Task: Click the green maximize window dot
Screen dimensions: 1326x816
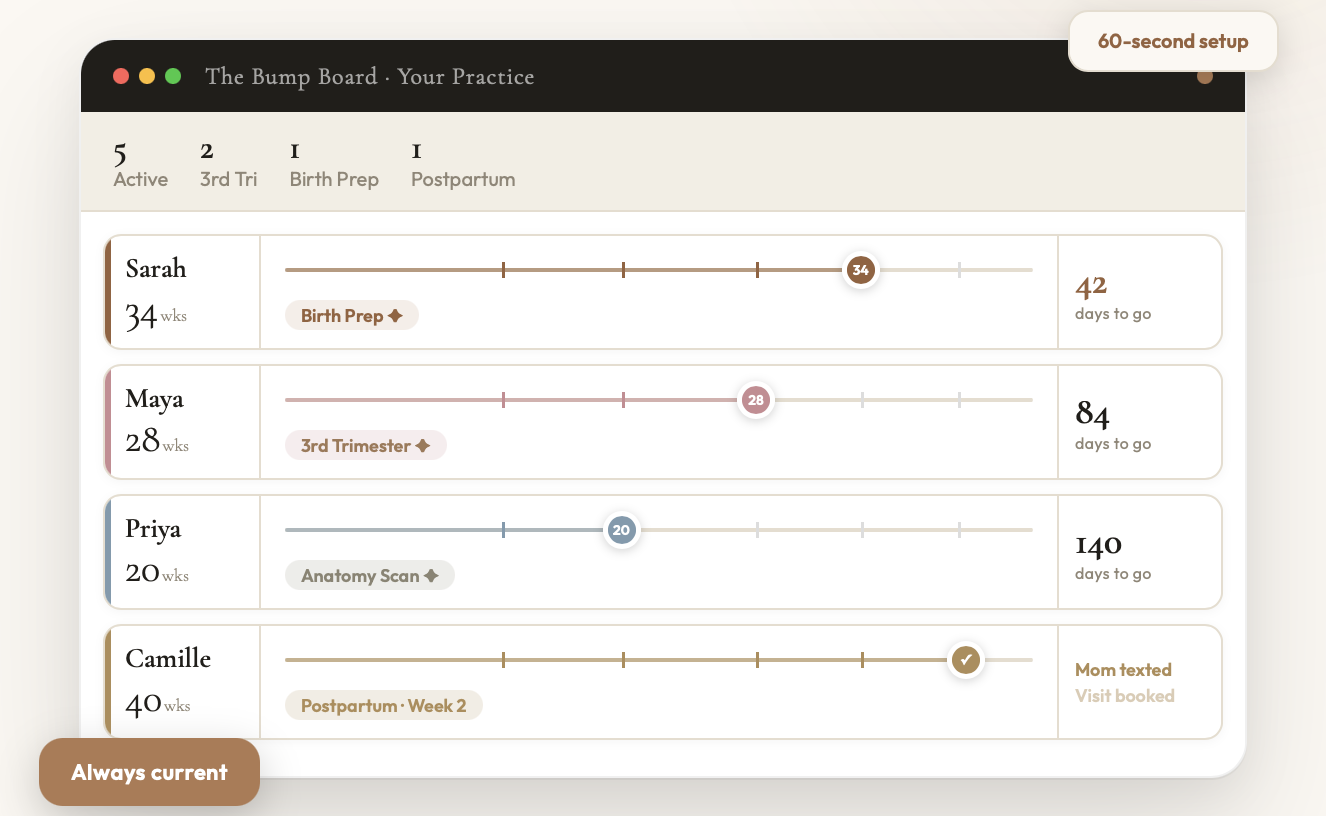Action: click(173, 76)
